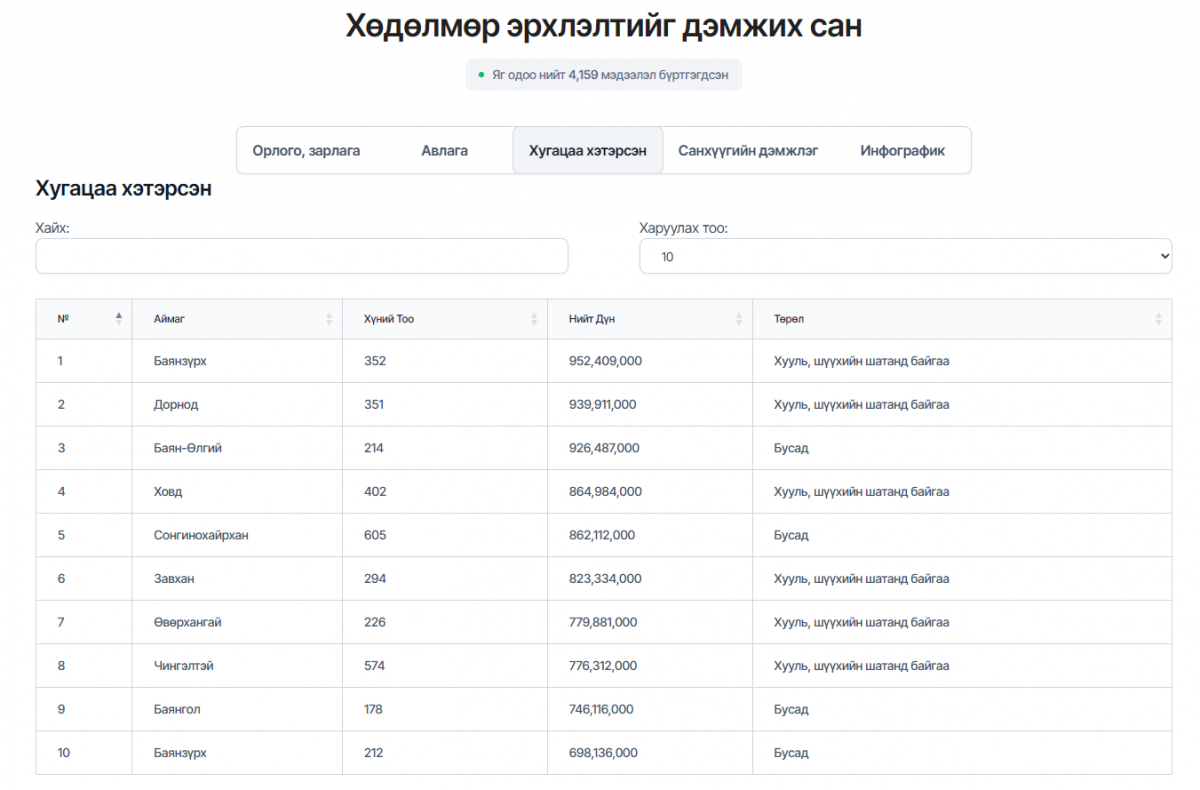This screenshot has height=790, width=1200.
Task: Select the Хугацаа хэтэрсэн tab
Action: [587, 151]
